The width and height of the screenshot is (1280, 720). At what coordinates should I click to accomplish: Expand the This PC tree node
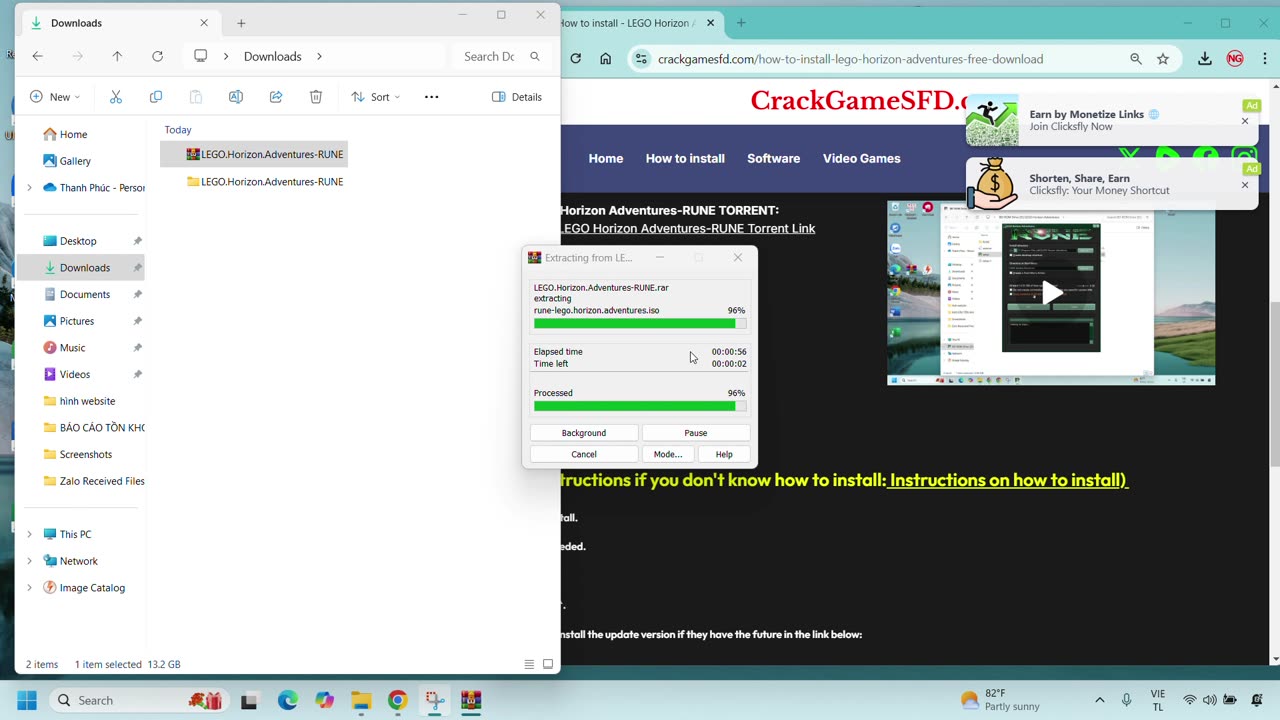tap(29, 535)
